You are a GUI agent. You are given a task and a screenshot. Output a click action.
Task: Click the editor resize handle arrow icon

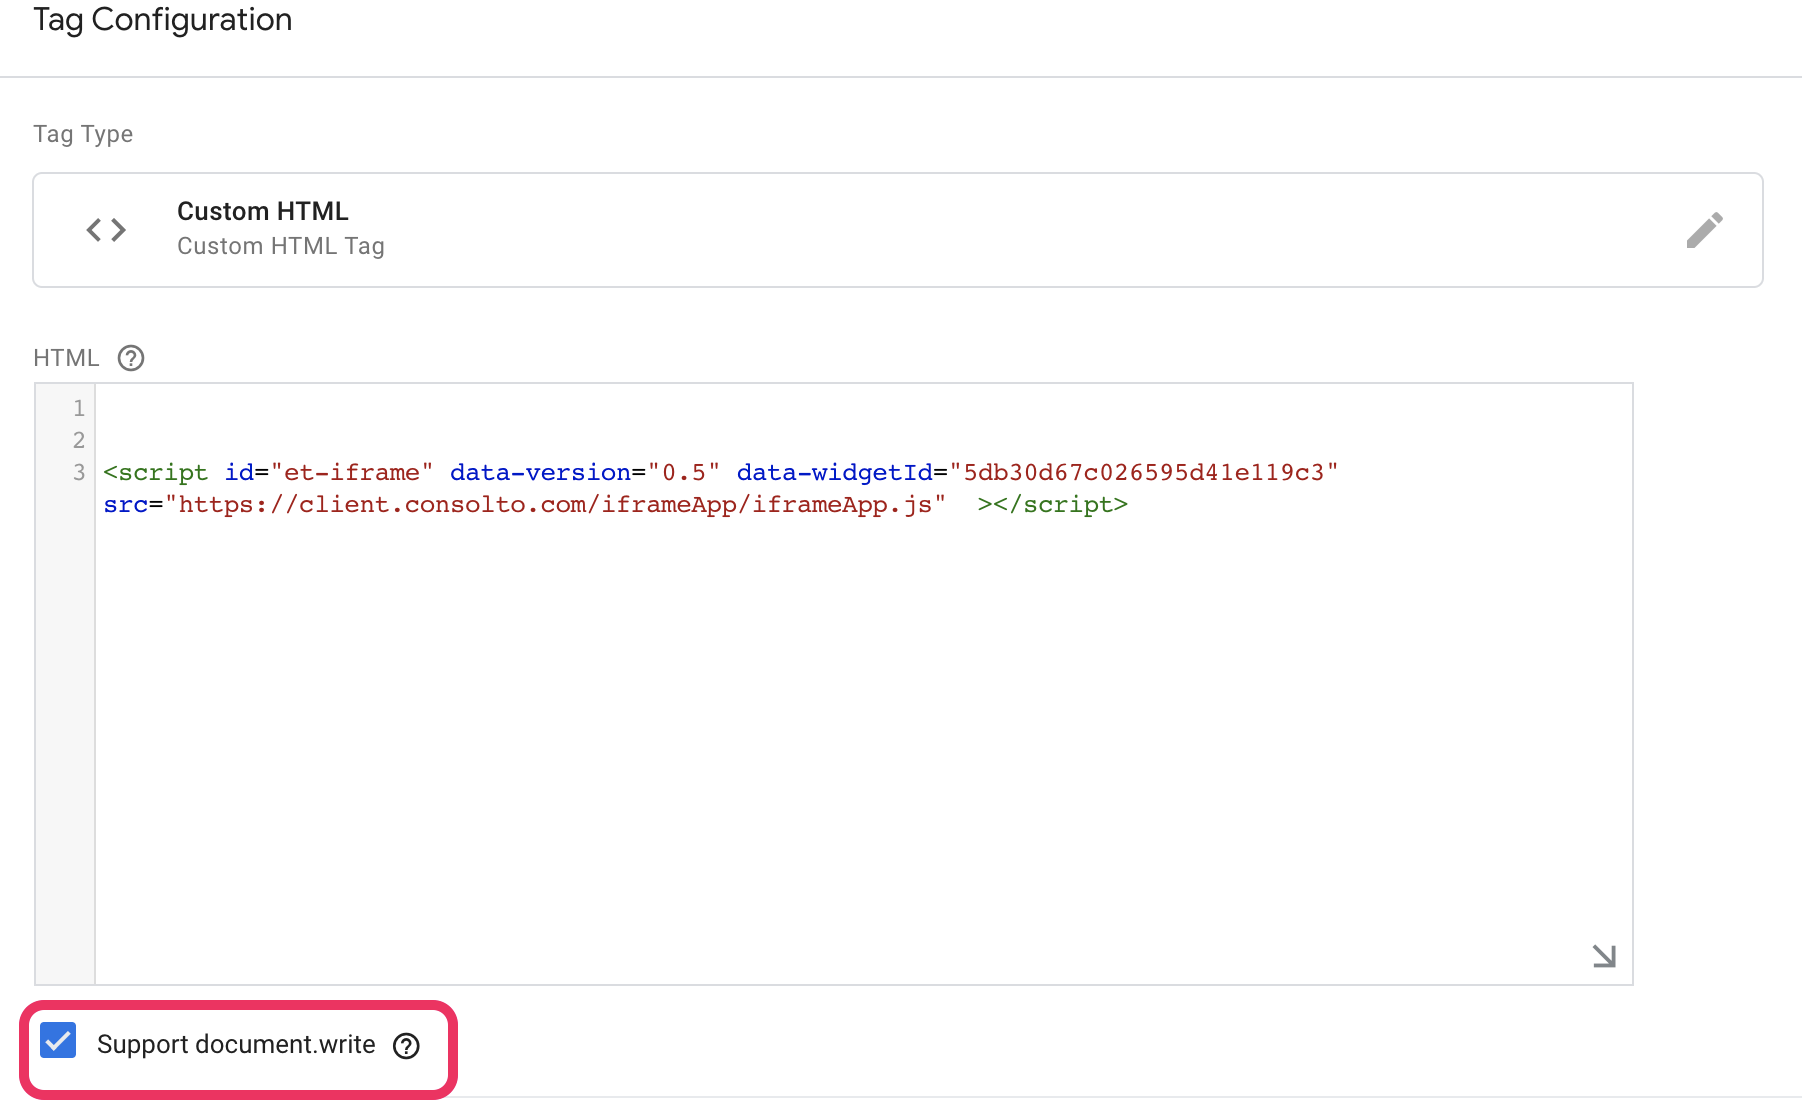pyautogui.click(x=1604, y=956)
